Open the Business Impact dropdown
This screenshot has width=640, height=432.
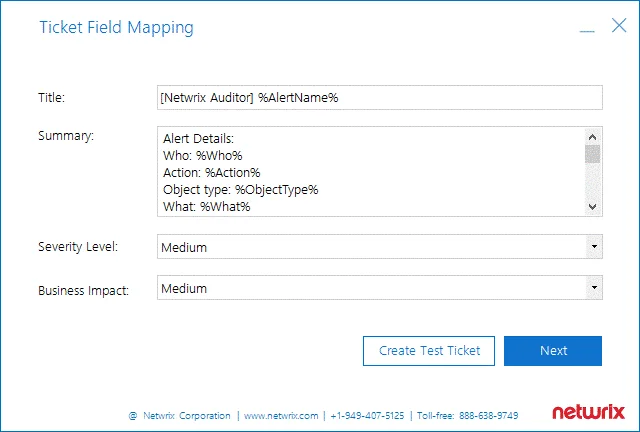(x=594, y=287)
